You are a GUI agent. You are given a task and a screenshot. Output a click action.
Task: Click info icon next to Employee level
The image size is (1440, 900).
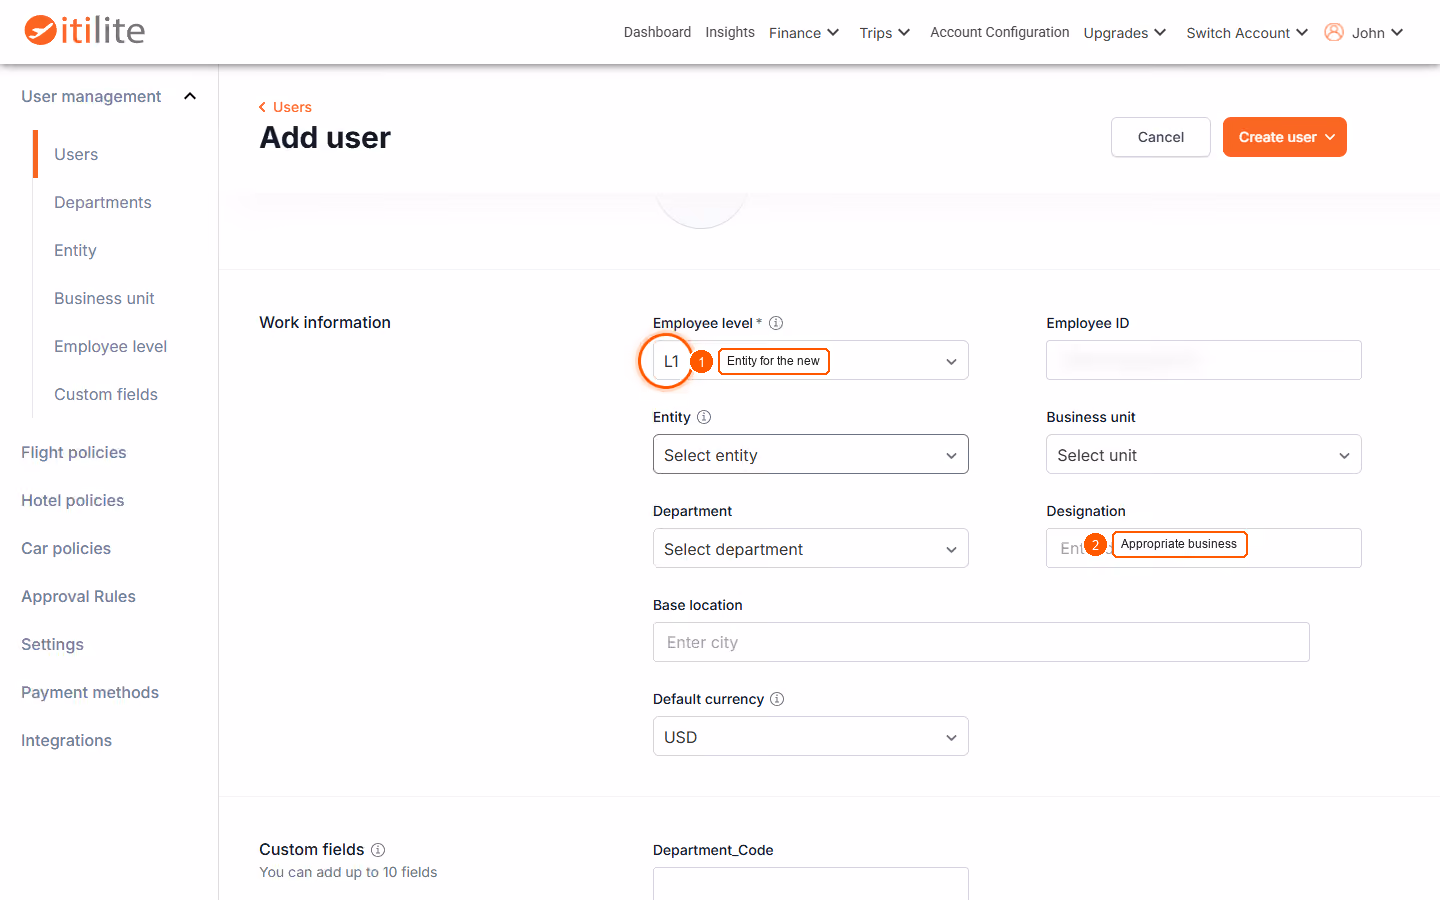pyautogui.click(x=776, y=323)
